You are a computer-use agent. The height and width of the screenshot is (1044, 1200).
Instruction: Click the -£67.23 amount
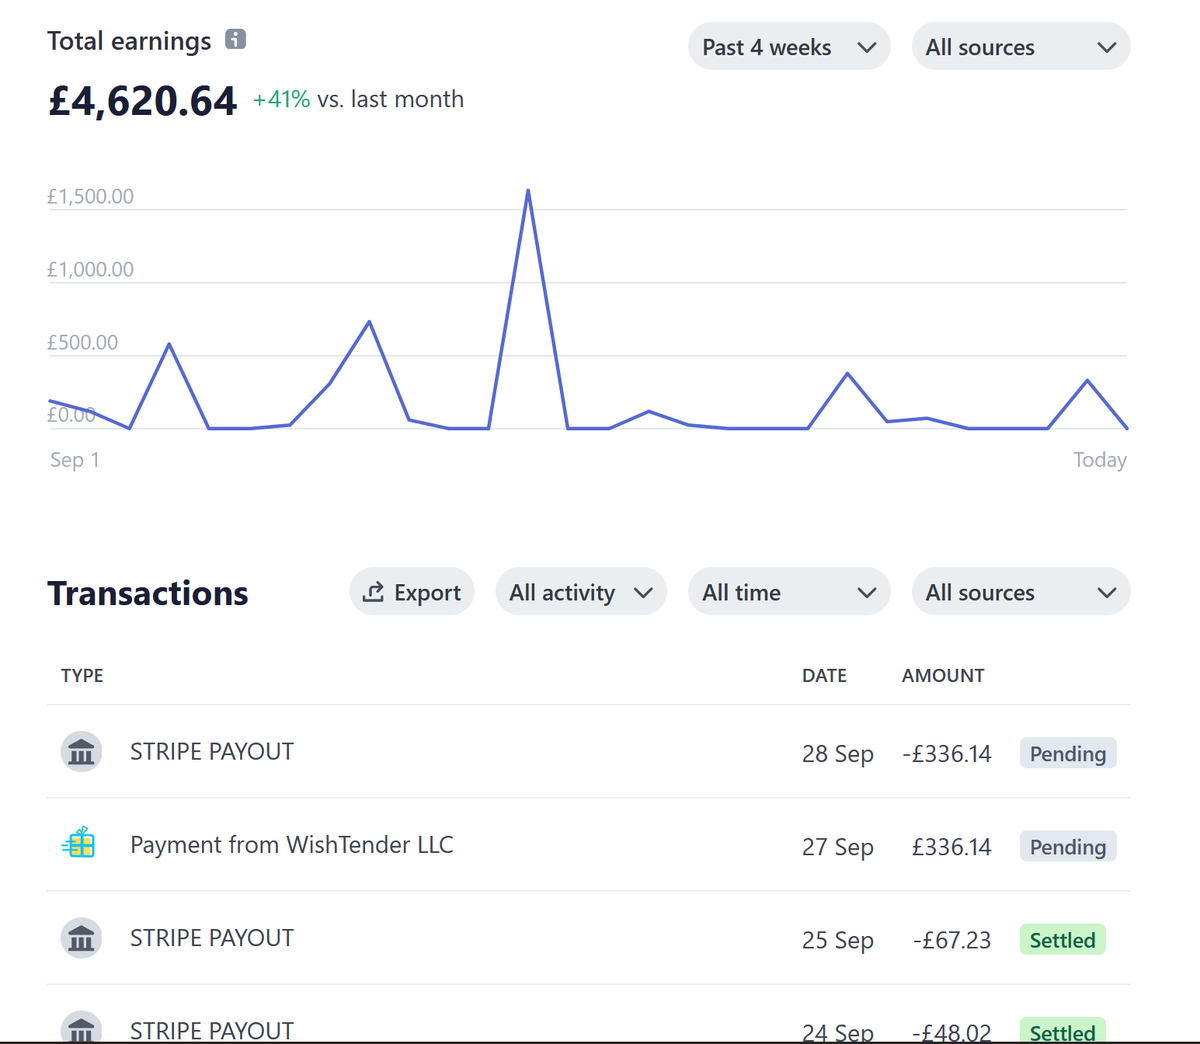point(952,940)
